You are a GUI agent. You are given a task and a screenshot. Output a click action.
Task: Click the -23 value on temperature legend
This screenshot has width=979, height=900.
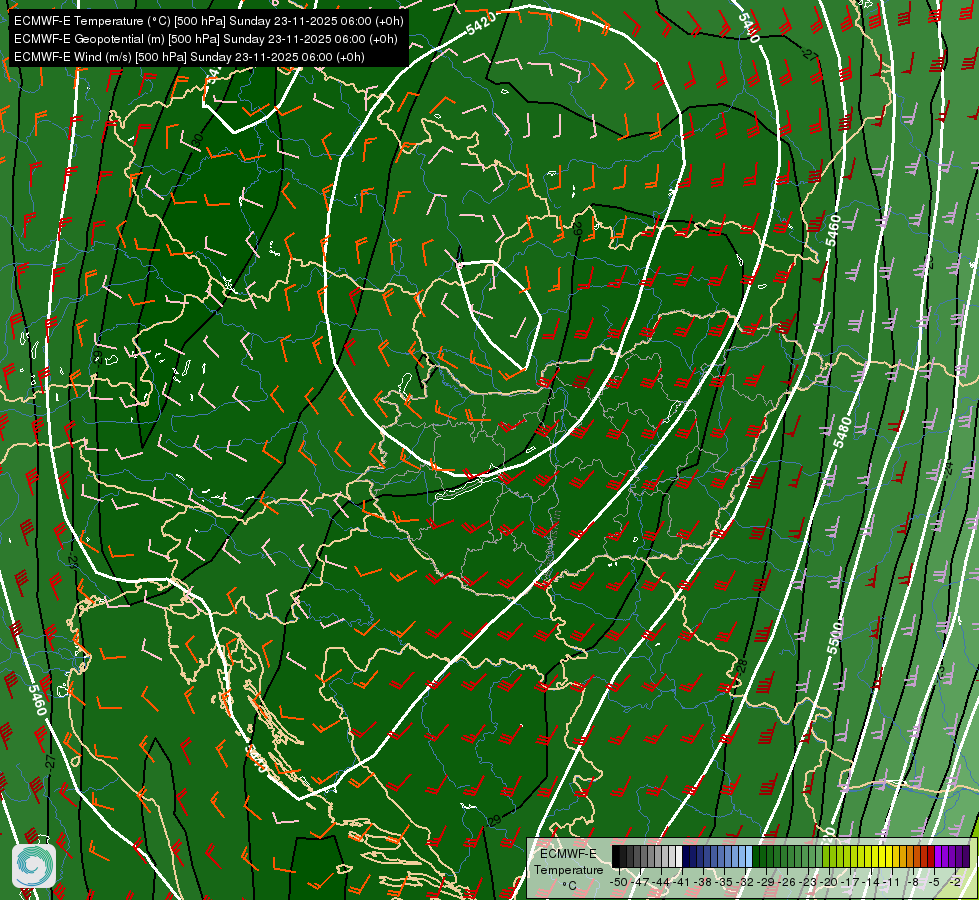(x=809, y=882)
